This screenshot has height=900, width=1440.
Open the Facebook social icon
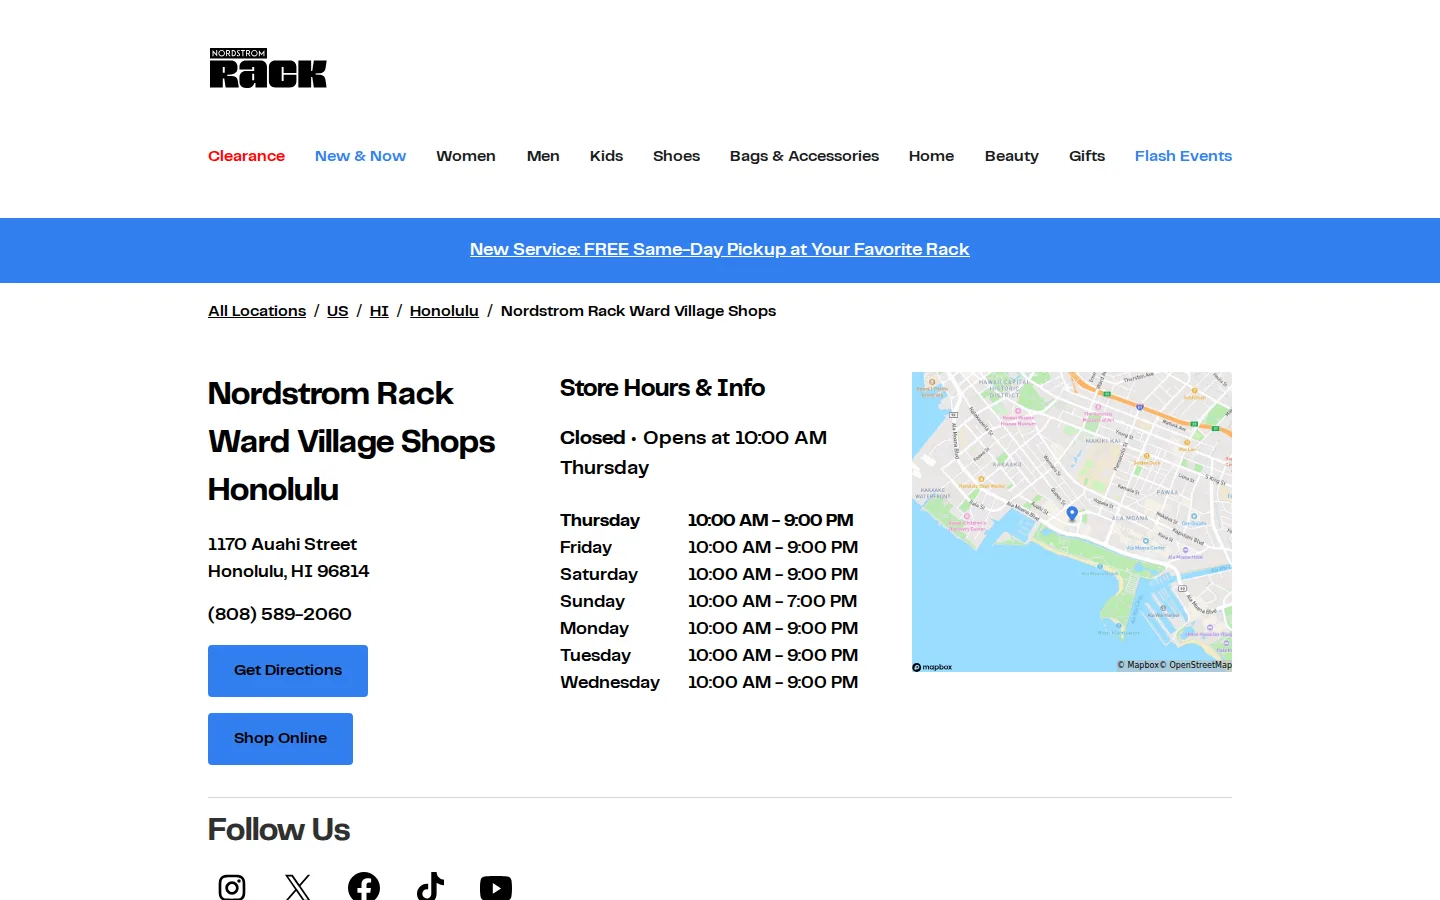tap(364, 887)
